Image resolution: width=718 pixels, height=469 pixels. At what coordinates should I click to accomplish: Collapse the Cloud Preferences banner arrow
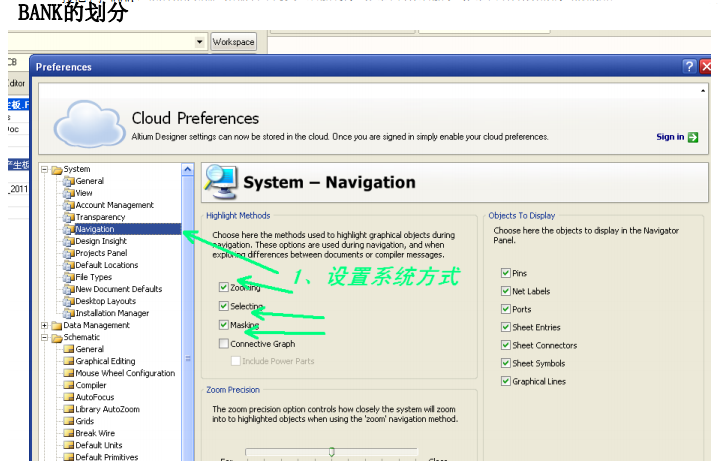click(x=703, y=91)
